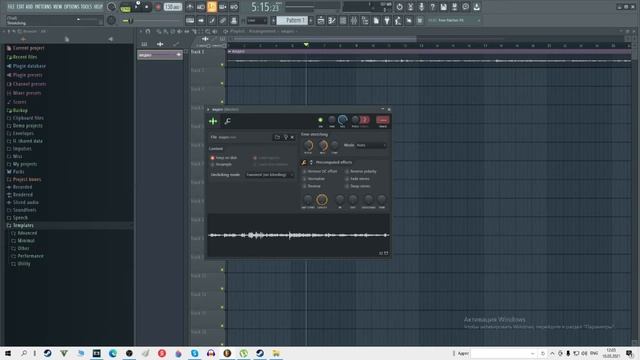The width and height of the screenshot is (640, 360).
Task: Click the 130 tempo display
Action: [x=172, y=7]
